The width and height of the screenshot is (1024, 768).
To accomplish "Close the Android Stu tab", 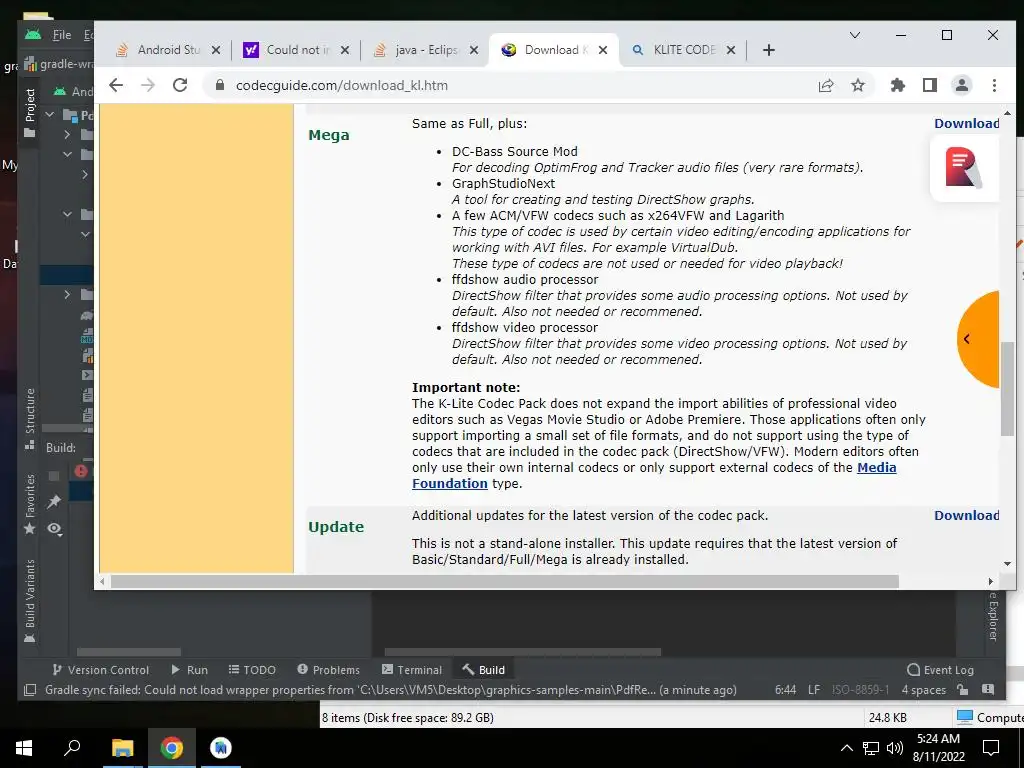I will point(216,50).
